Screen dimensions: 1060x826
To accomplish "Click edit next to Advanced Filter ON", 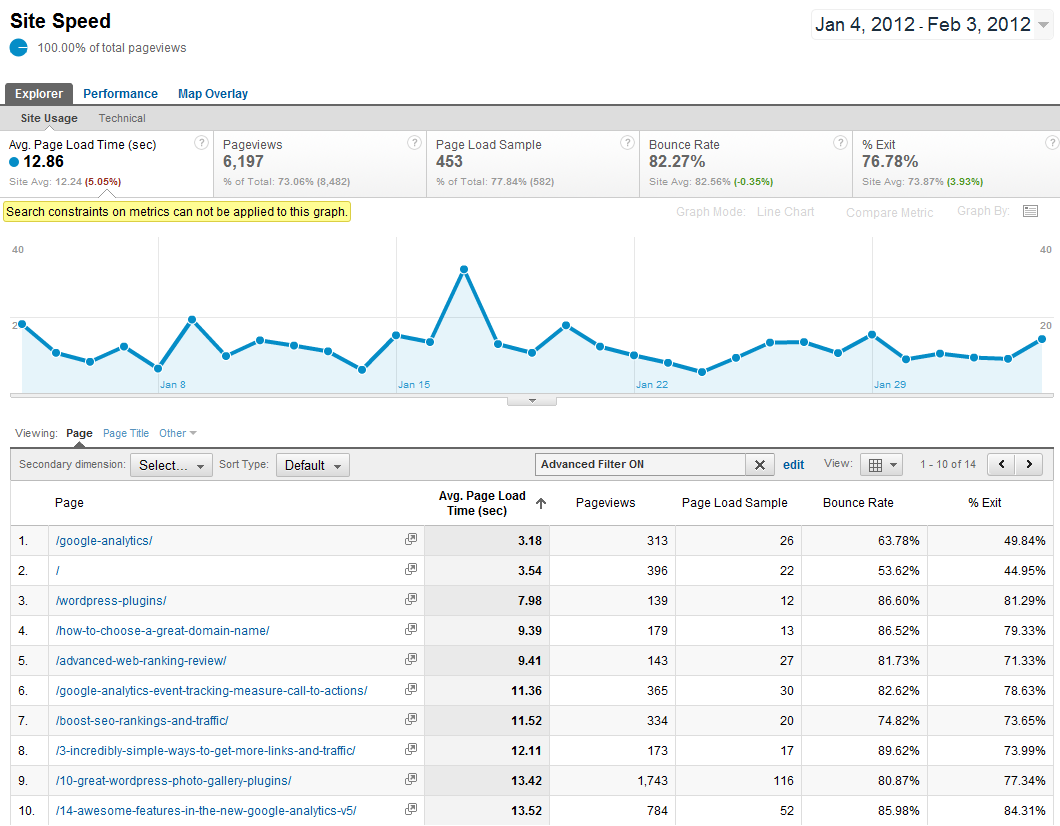I will point(793,464).
